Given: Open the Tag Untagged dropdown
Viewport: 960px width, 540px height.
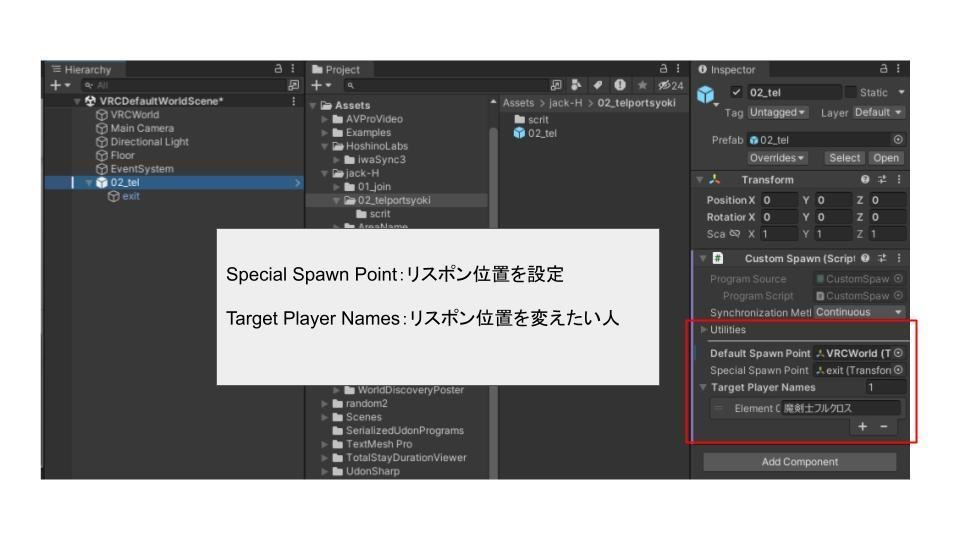Looking at the screenshot, I should coord(777,113).
